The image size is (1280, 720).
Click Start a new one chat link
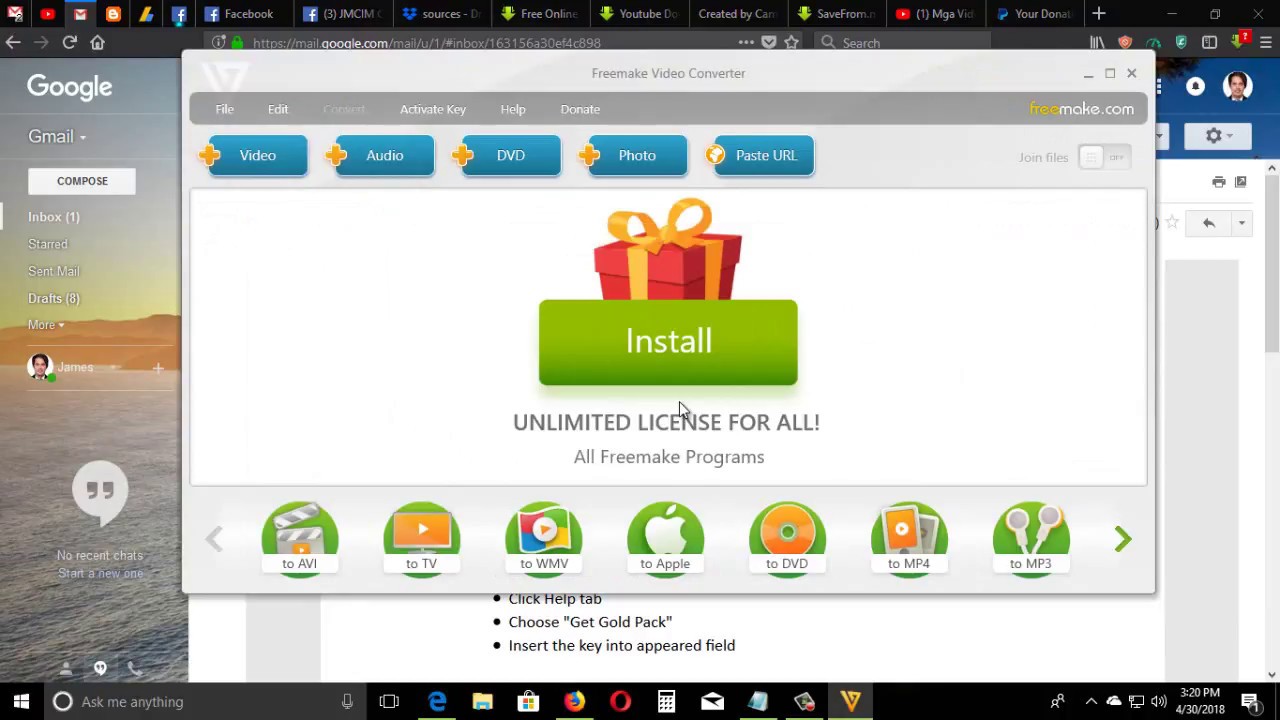[100, 573]
